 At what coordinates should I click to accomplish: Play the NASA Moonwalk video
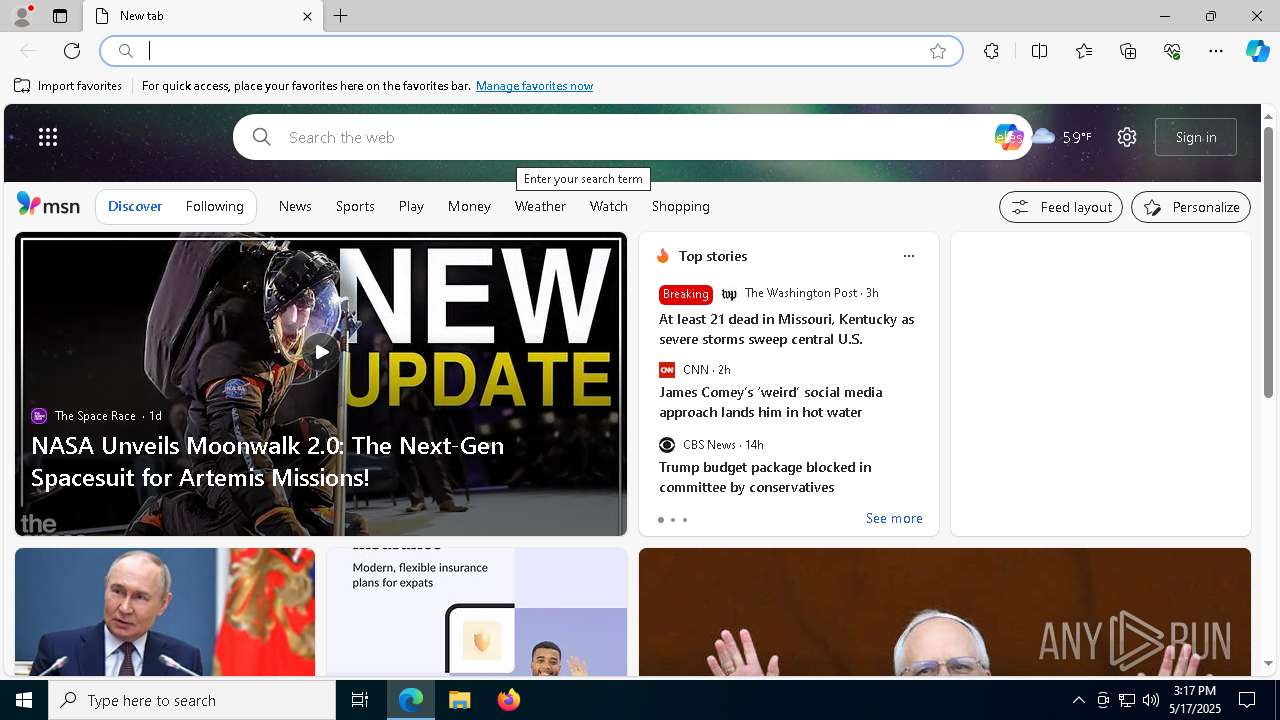click(x=320, y=351)
